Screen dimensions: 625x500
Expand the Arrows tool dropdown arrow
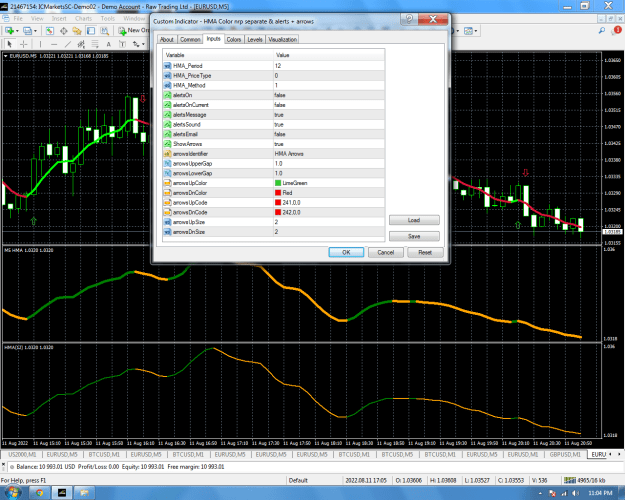143,44
